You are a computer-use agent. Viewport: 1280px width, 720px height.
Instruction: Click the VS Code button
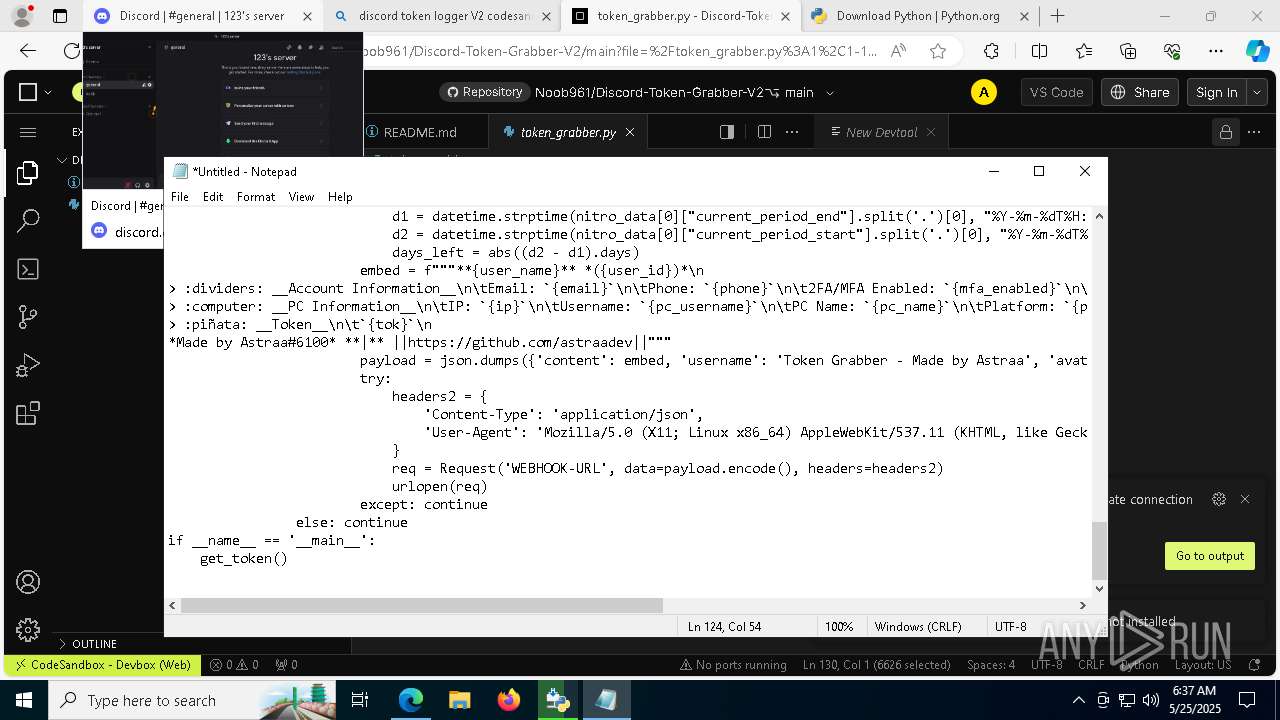click(1057, 92)
